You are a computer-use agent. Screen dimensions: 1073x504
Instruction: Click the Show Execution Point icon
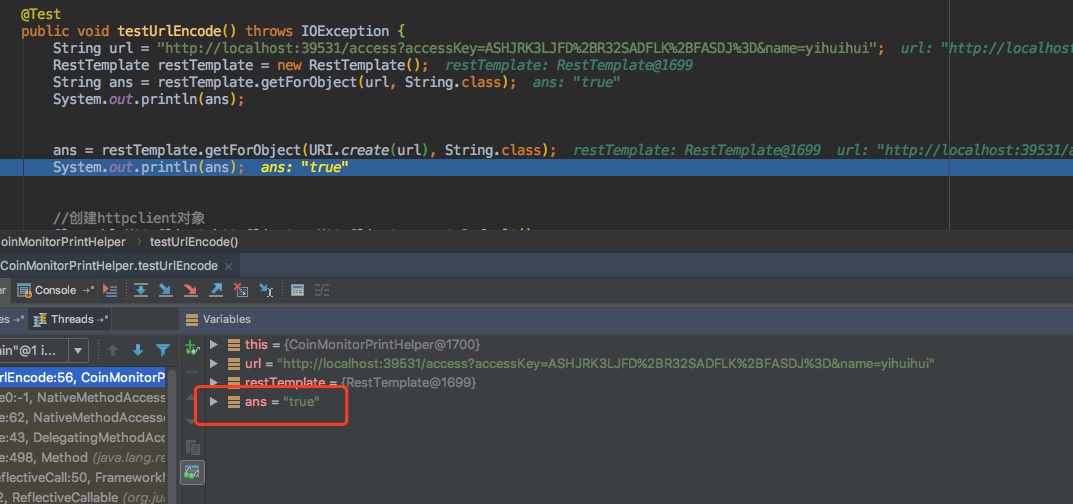pyautogui.click(x=111, y=290)
